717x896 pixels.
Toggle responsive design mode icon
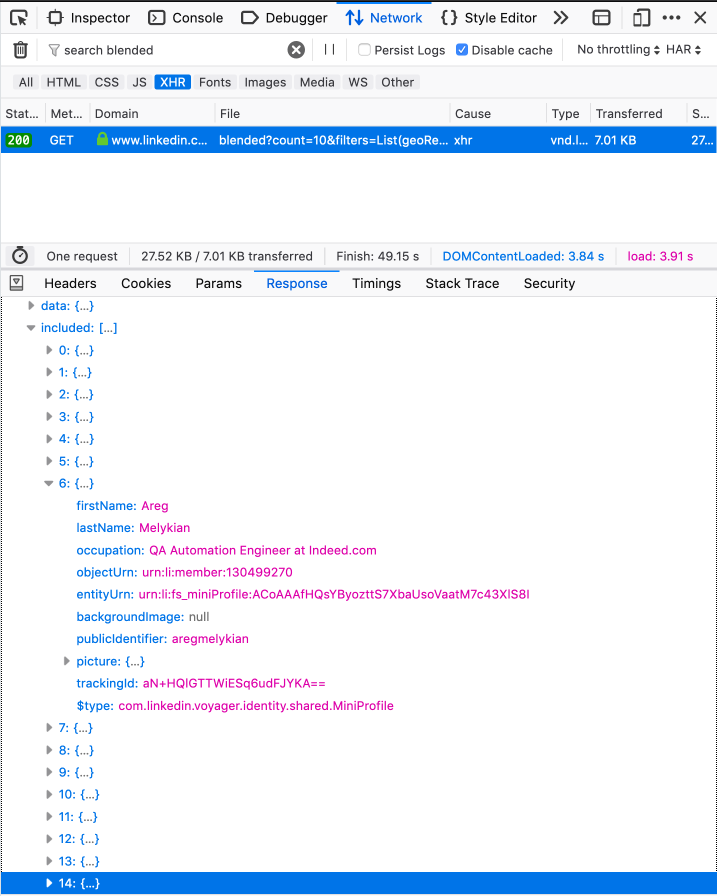click(641, 18)
